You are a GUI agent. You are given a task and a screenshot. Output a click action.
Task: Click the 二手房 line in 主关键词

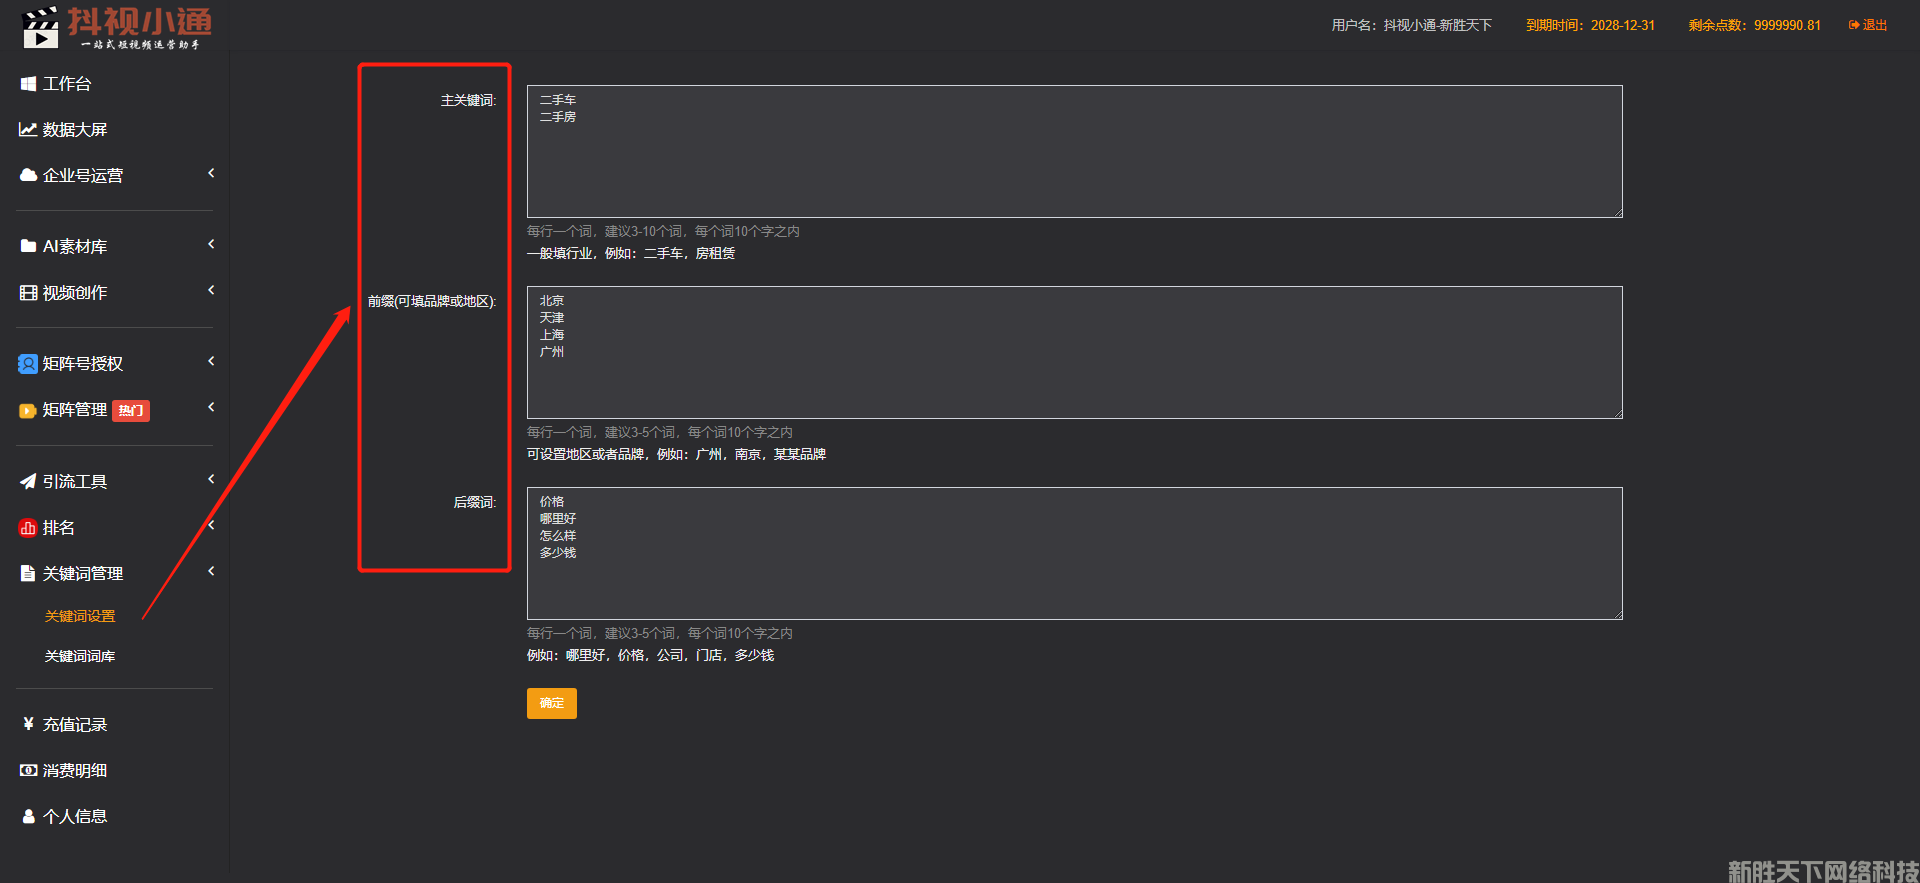[558, 117]
